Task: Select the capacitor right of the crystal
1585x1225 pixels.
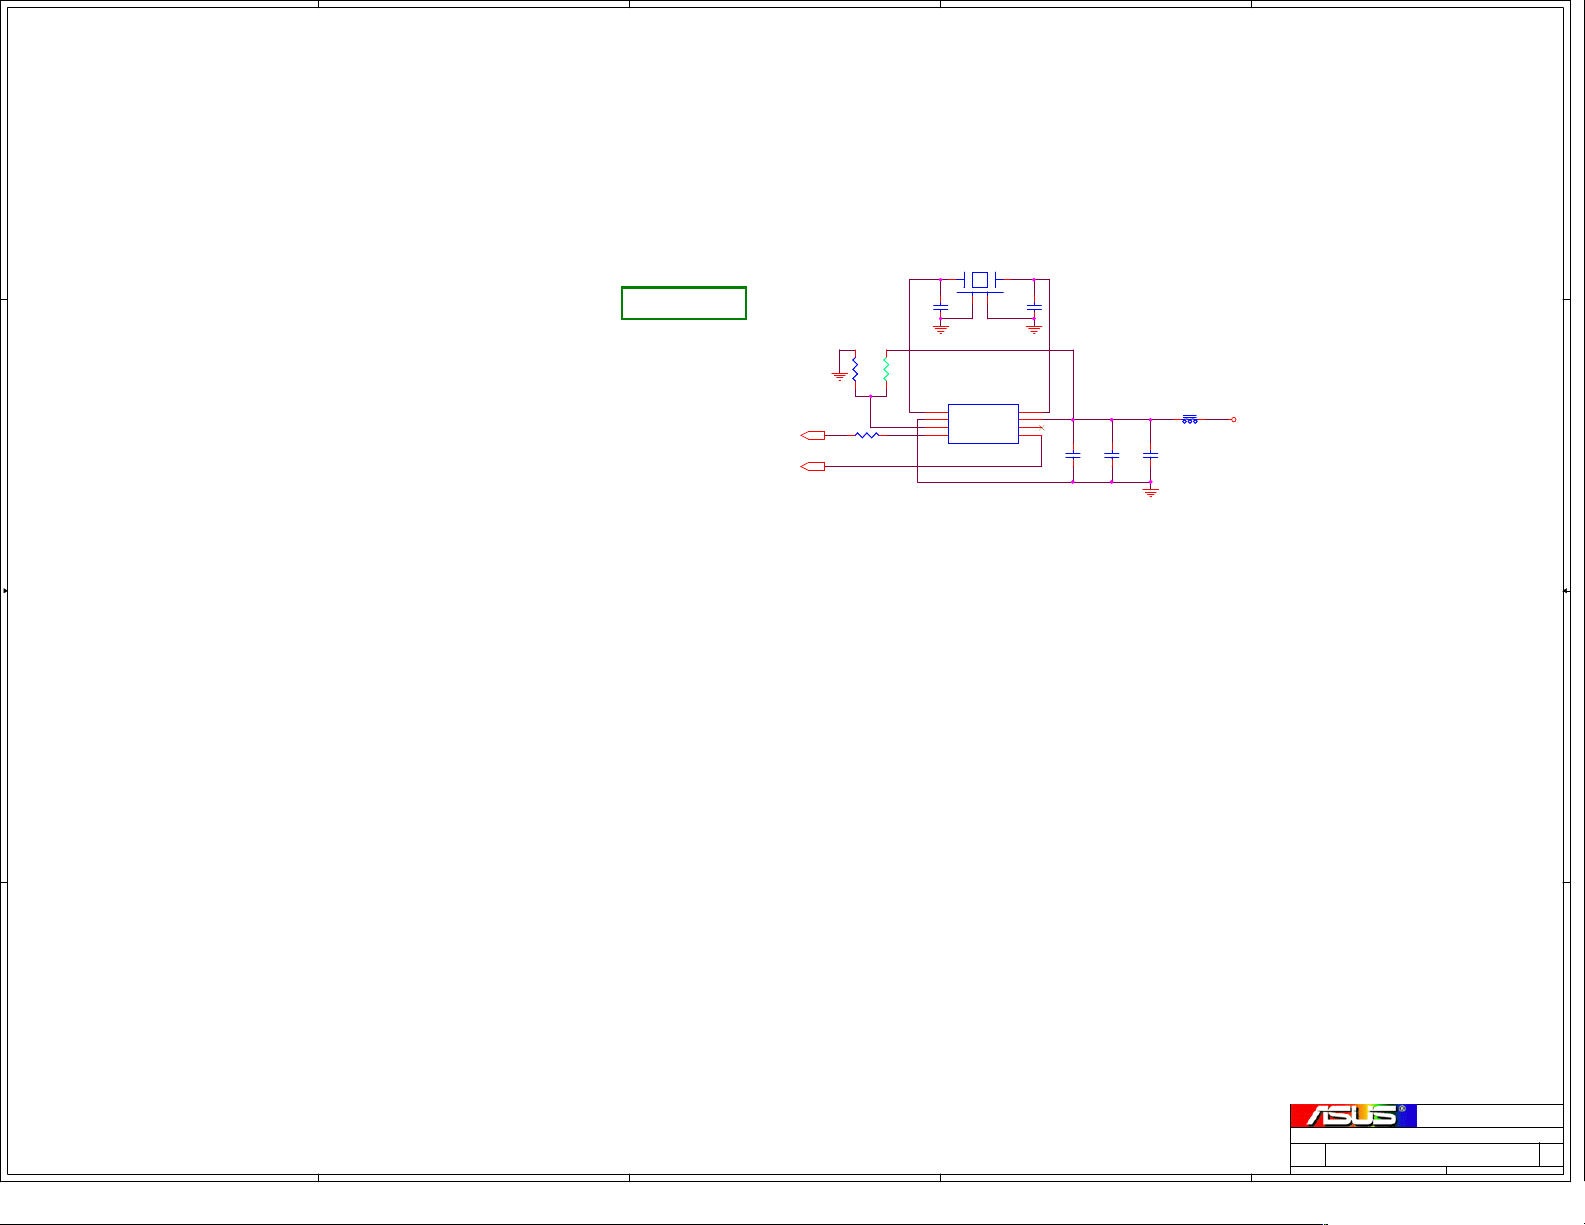Action: pos(1034,307)
